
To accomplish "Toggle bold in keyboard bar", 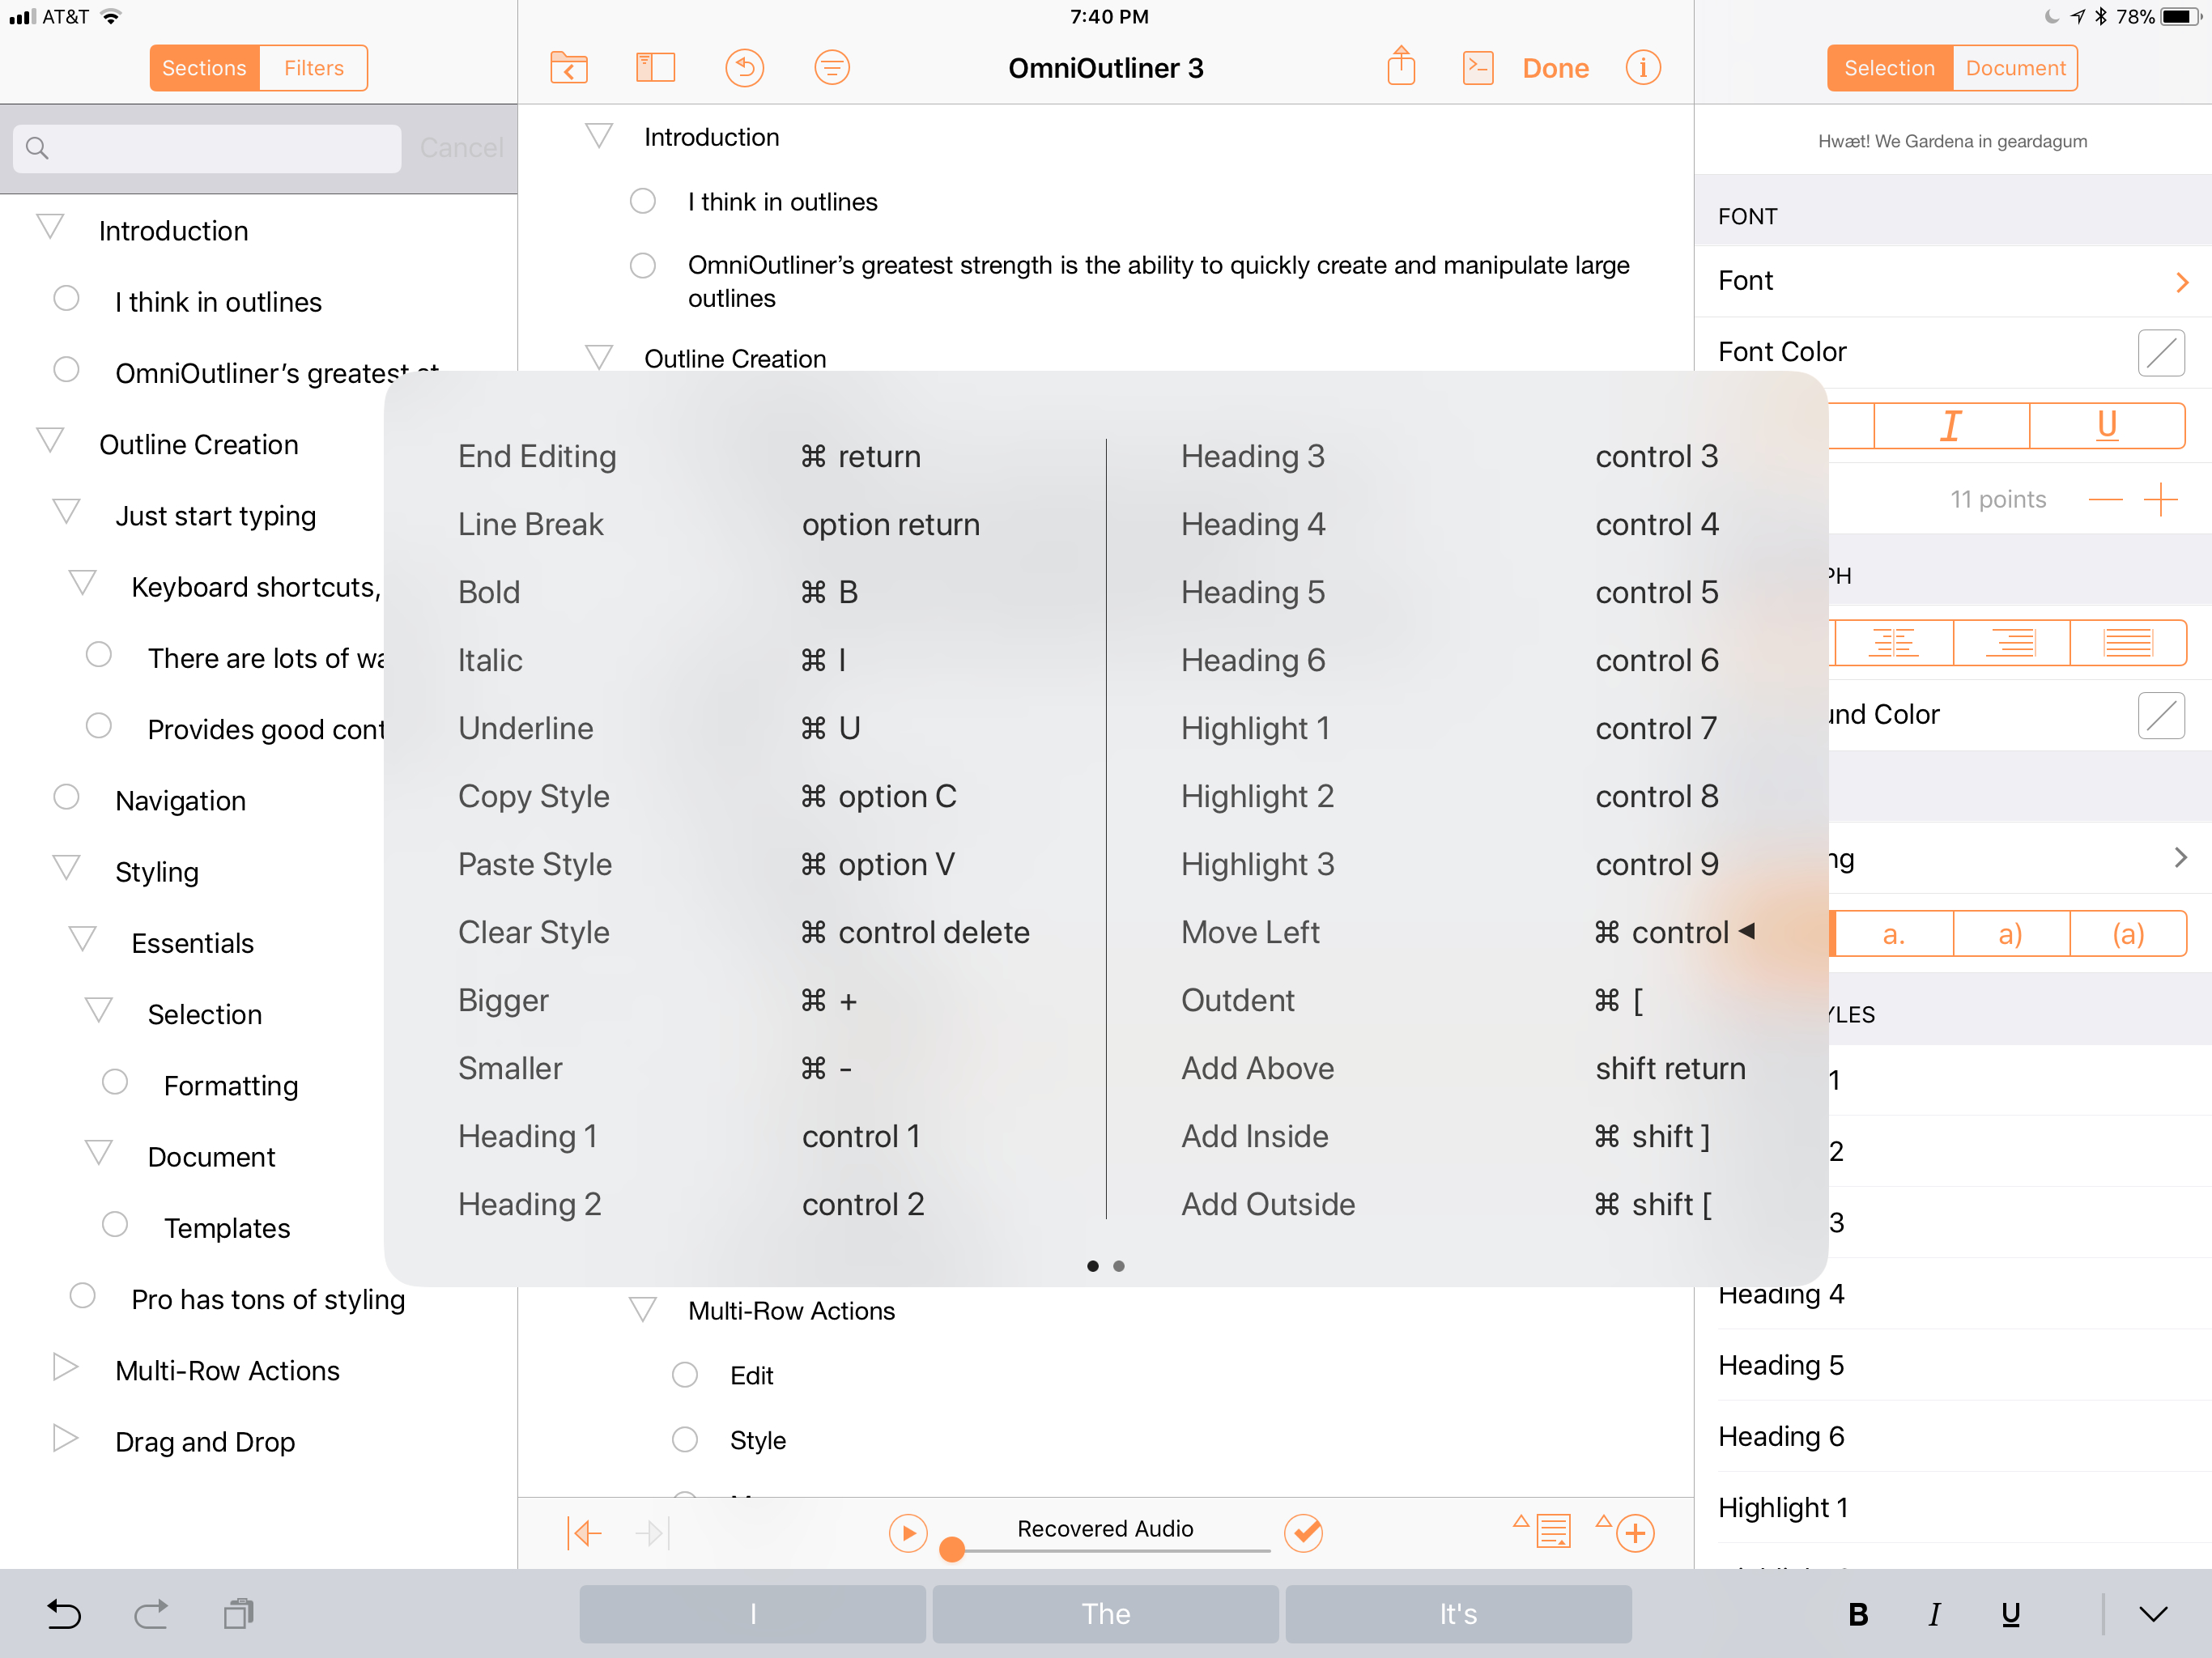I will point(1858,1614).
